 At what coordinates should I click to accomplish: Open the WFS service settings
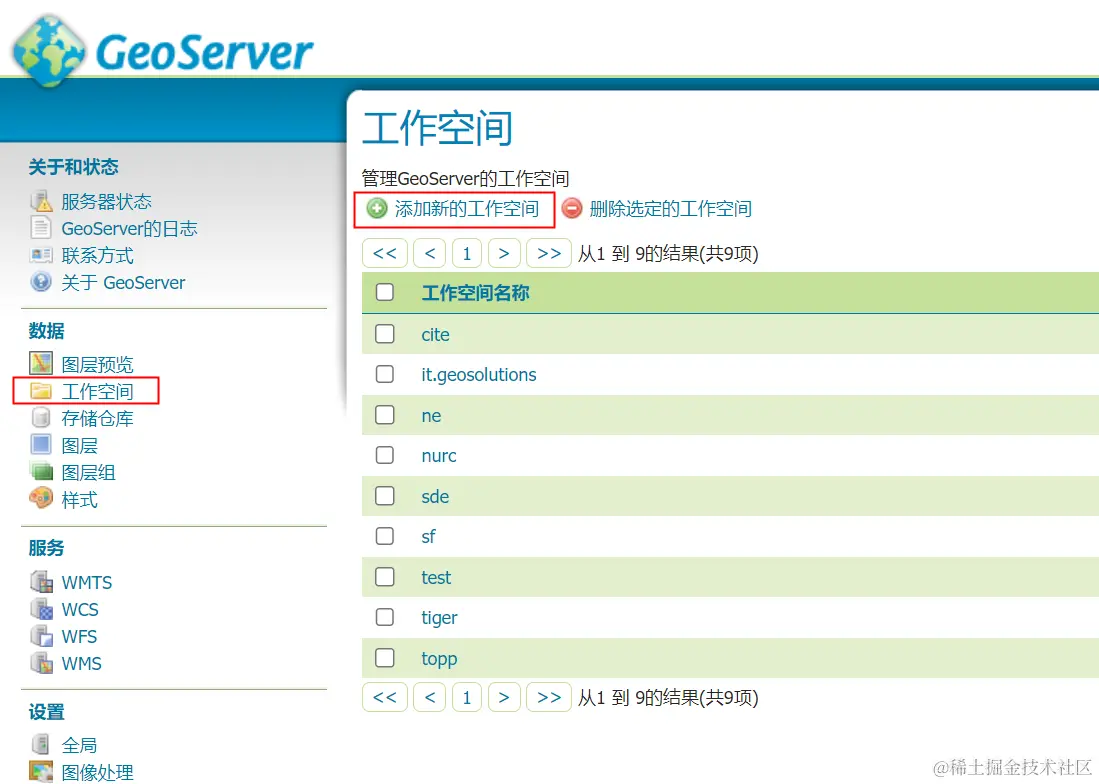tap(80, 636)
